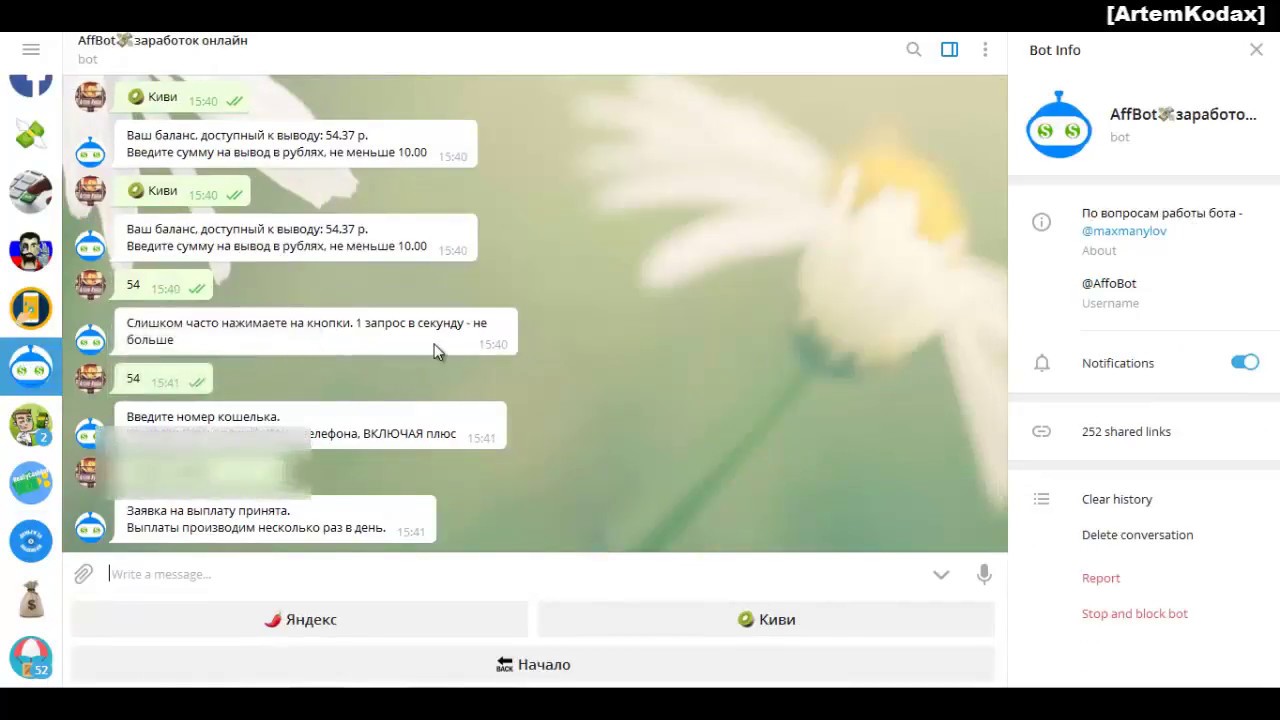Viewport: 1280px width, 720px height.
Task: Open 252 shared links
Action: (1126, 431)
